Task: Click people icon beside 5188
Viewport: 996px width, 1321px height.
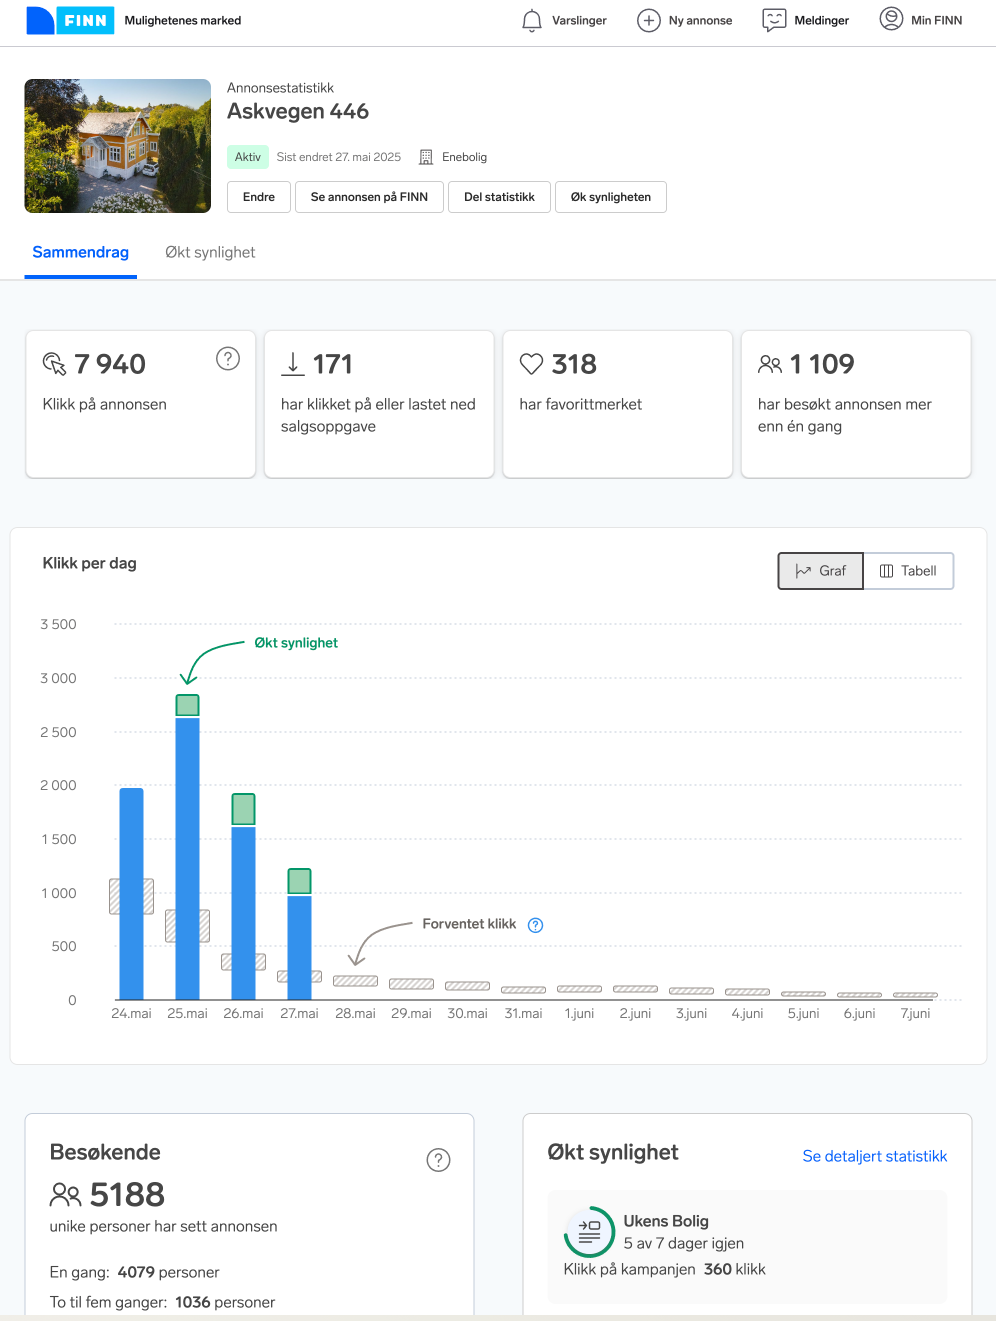Action: pyautogui.click(x=66, y=1194)
